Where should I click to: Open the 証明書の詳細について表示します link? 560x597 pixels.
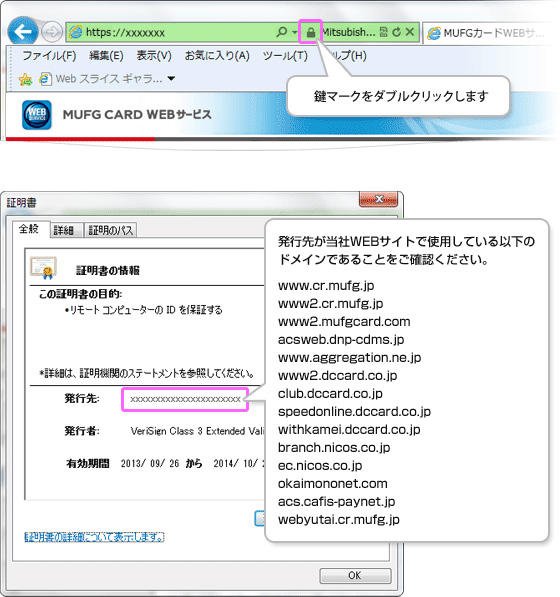pyautogui.click(x=94, y=537)
